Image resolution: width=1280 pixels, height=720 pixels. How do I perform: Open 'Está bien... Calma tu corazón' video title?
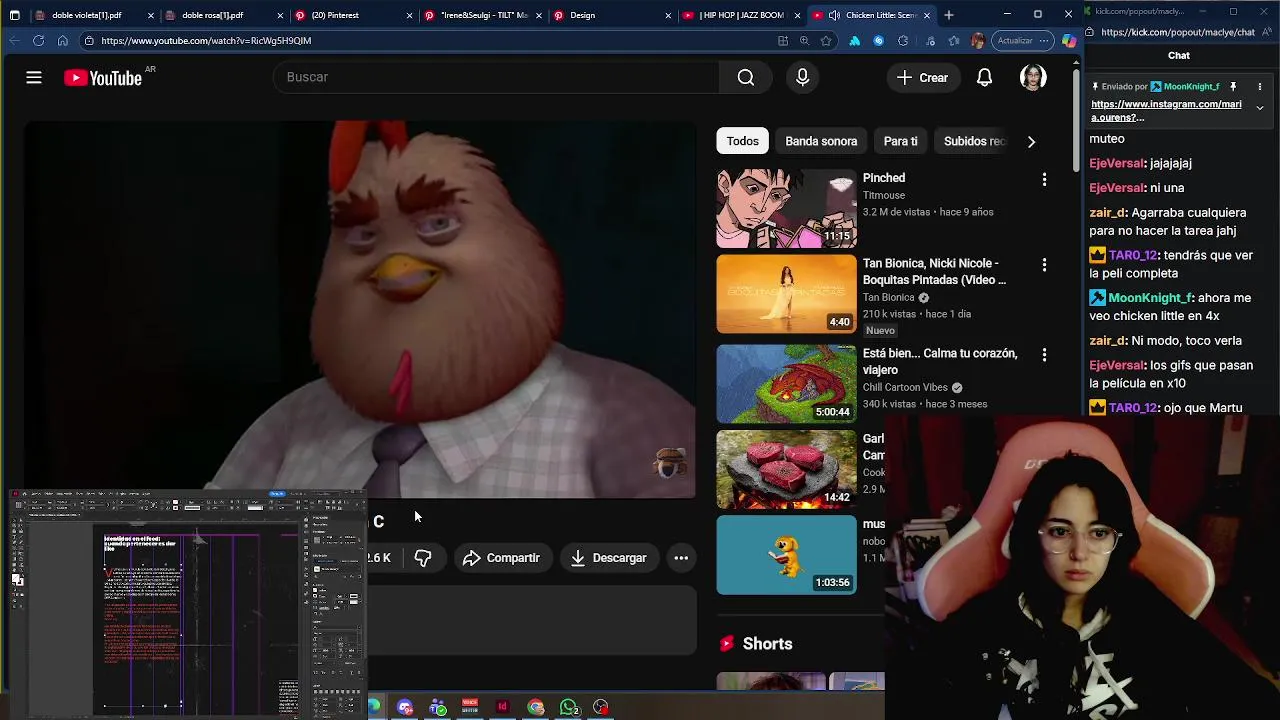940,361
